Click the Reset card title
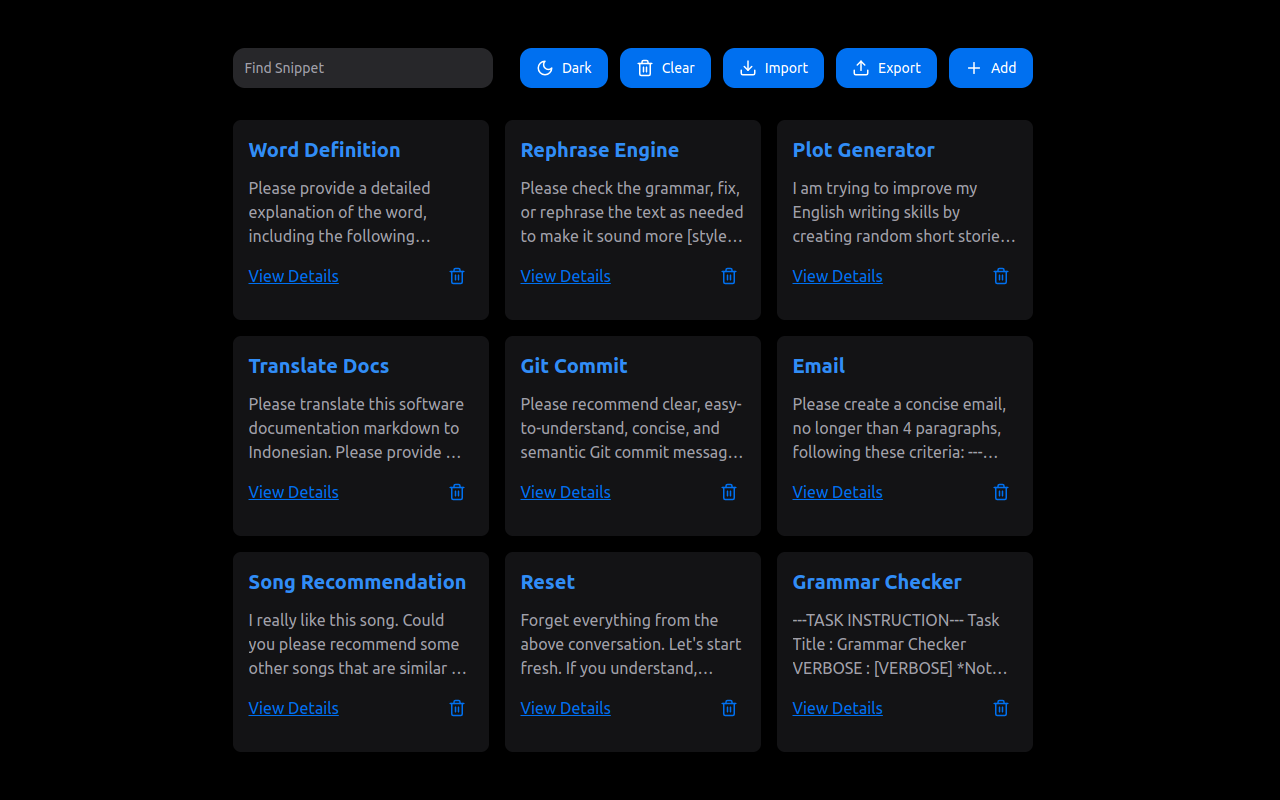Viewport: 1280px width, 800px height. click(548, 582)
